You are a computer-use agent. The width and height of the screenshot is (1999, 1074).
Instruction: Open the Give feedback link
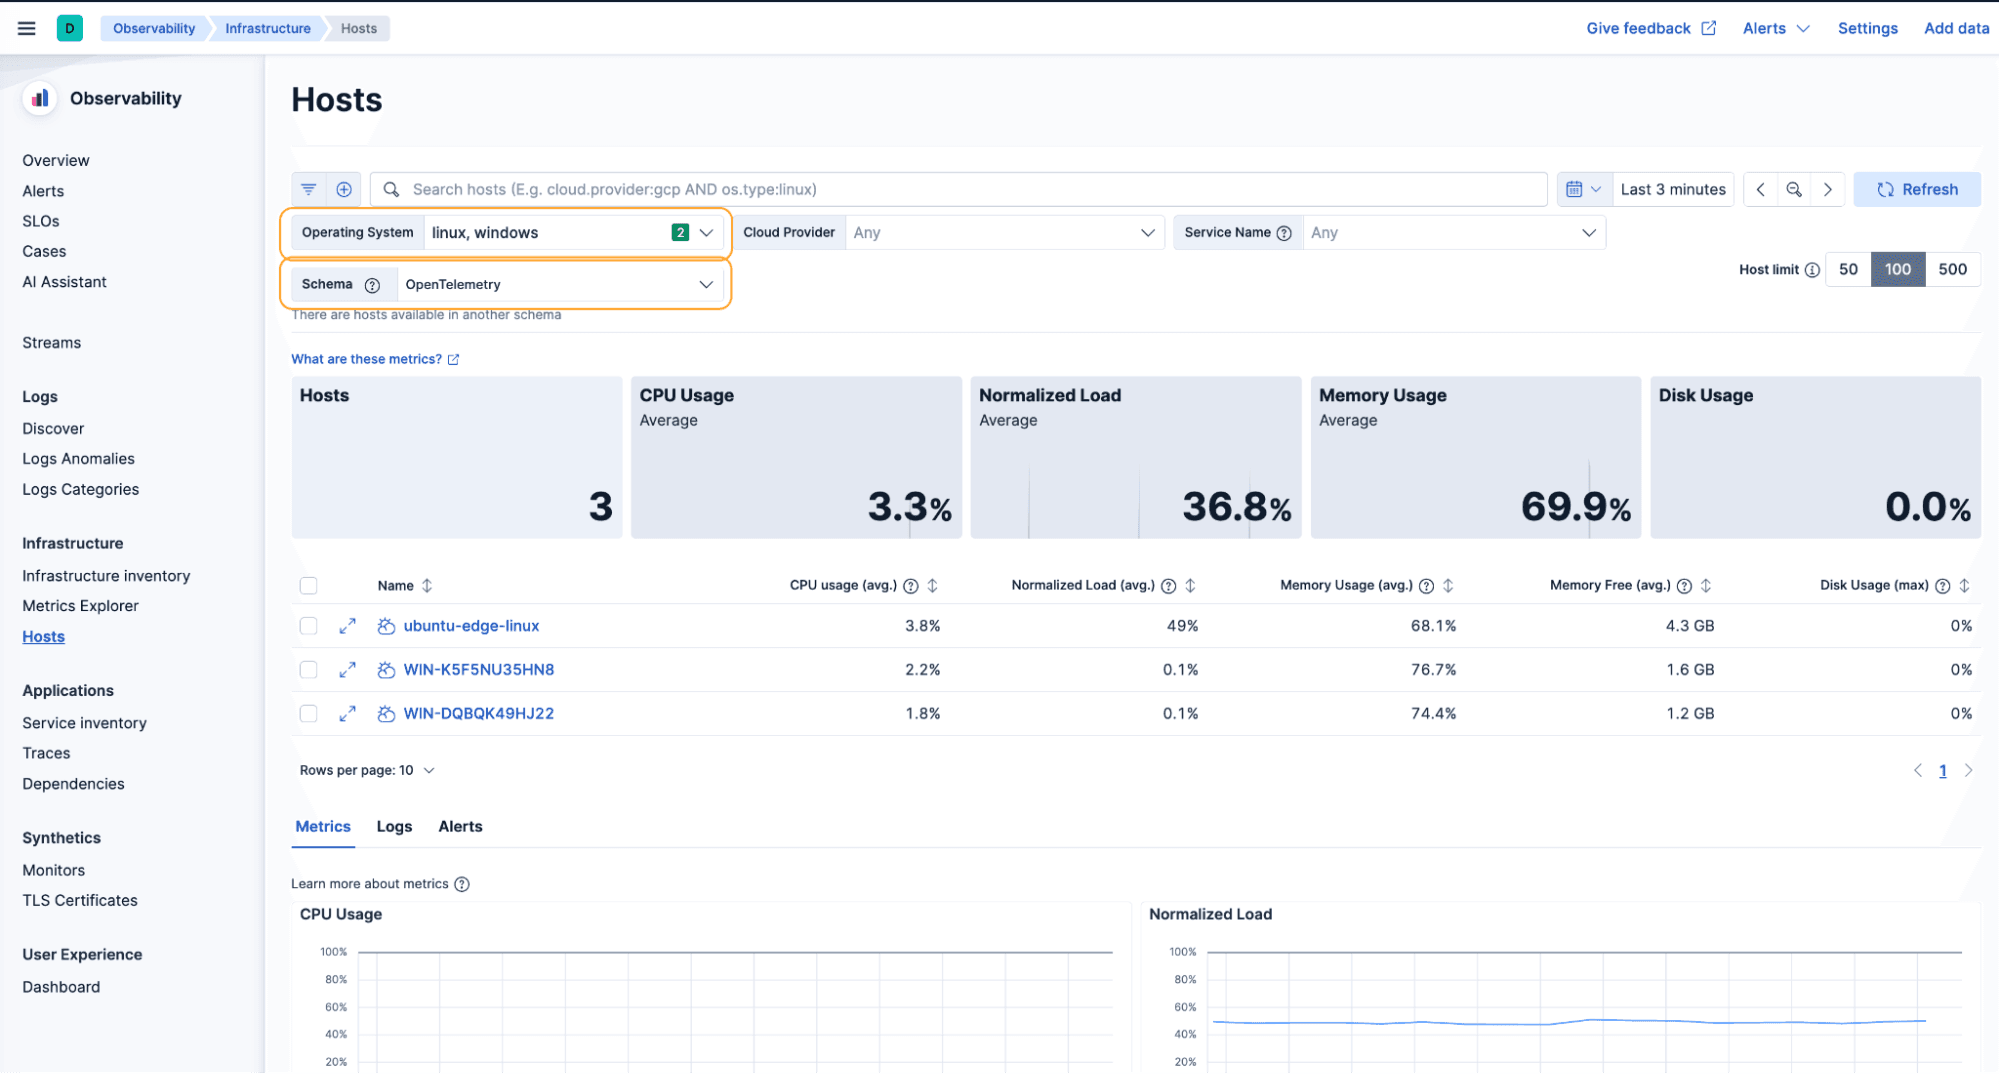point(1650,28)
